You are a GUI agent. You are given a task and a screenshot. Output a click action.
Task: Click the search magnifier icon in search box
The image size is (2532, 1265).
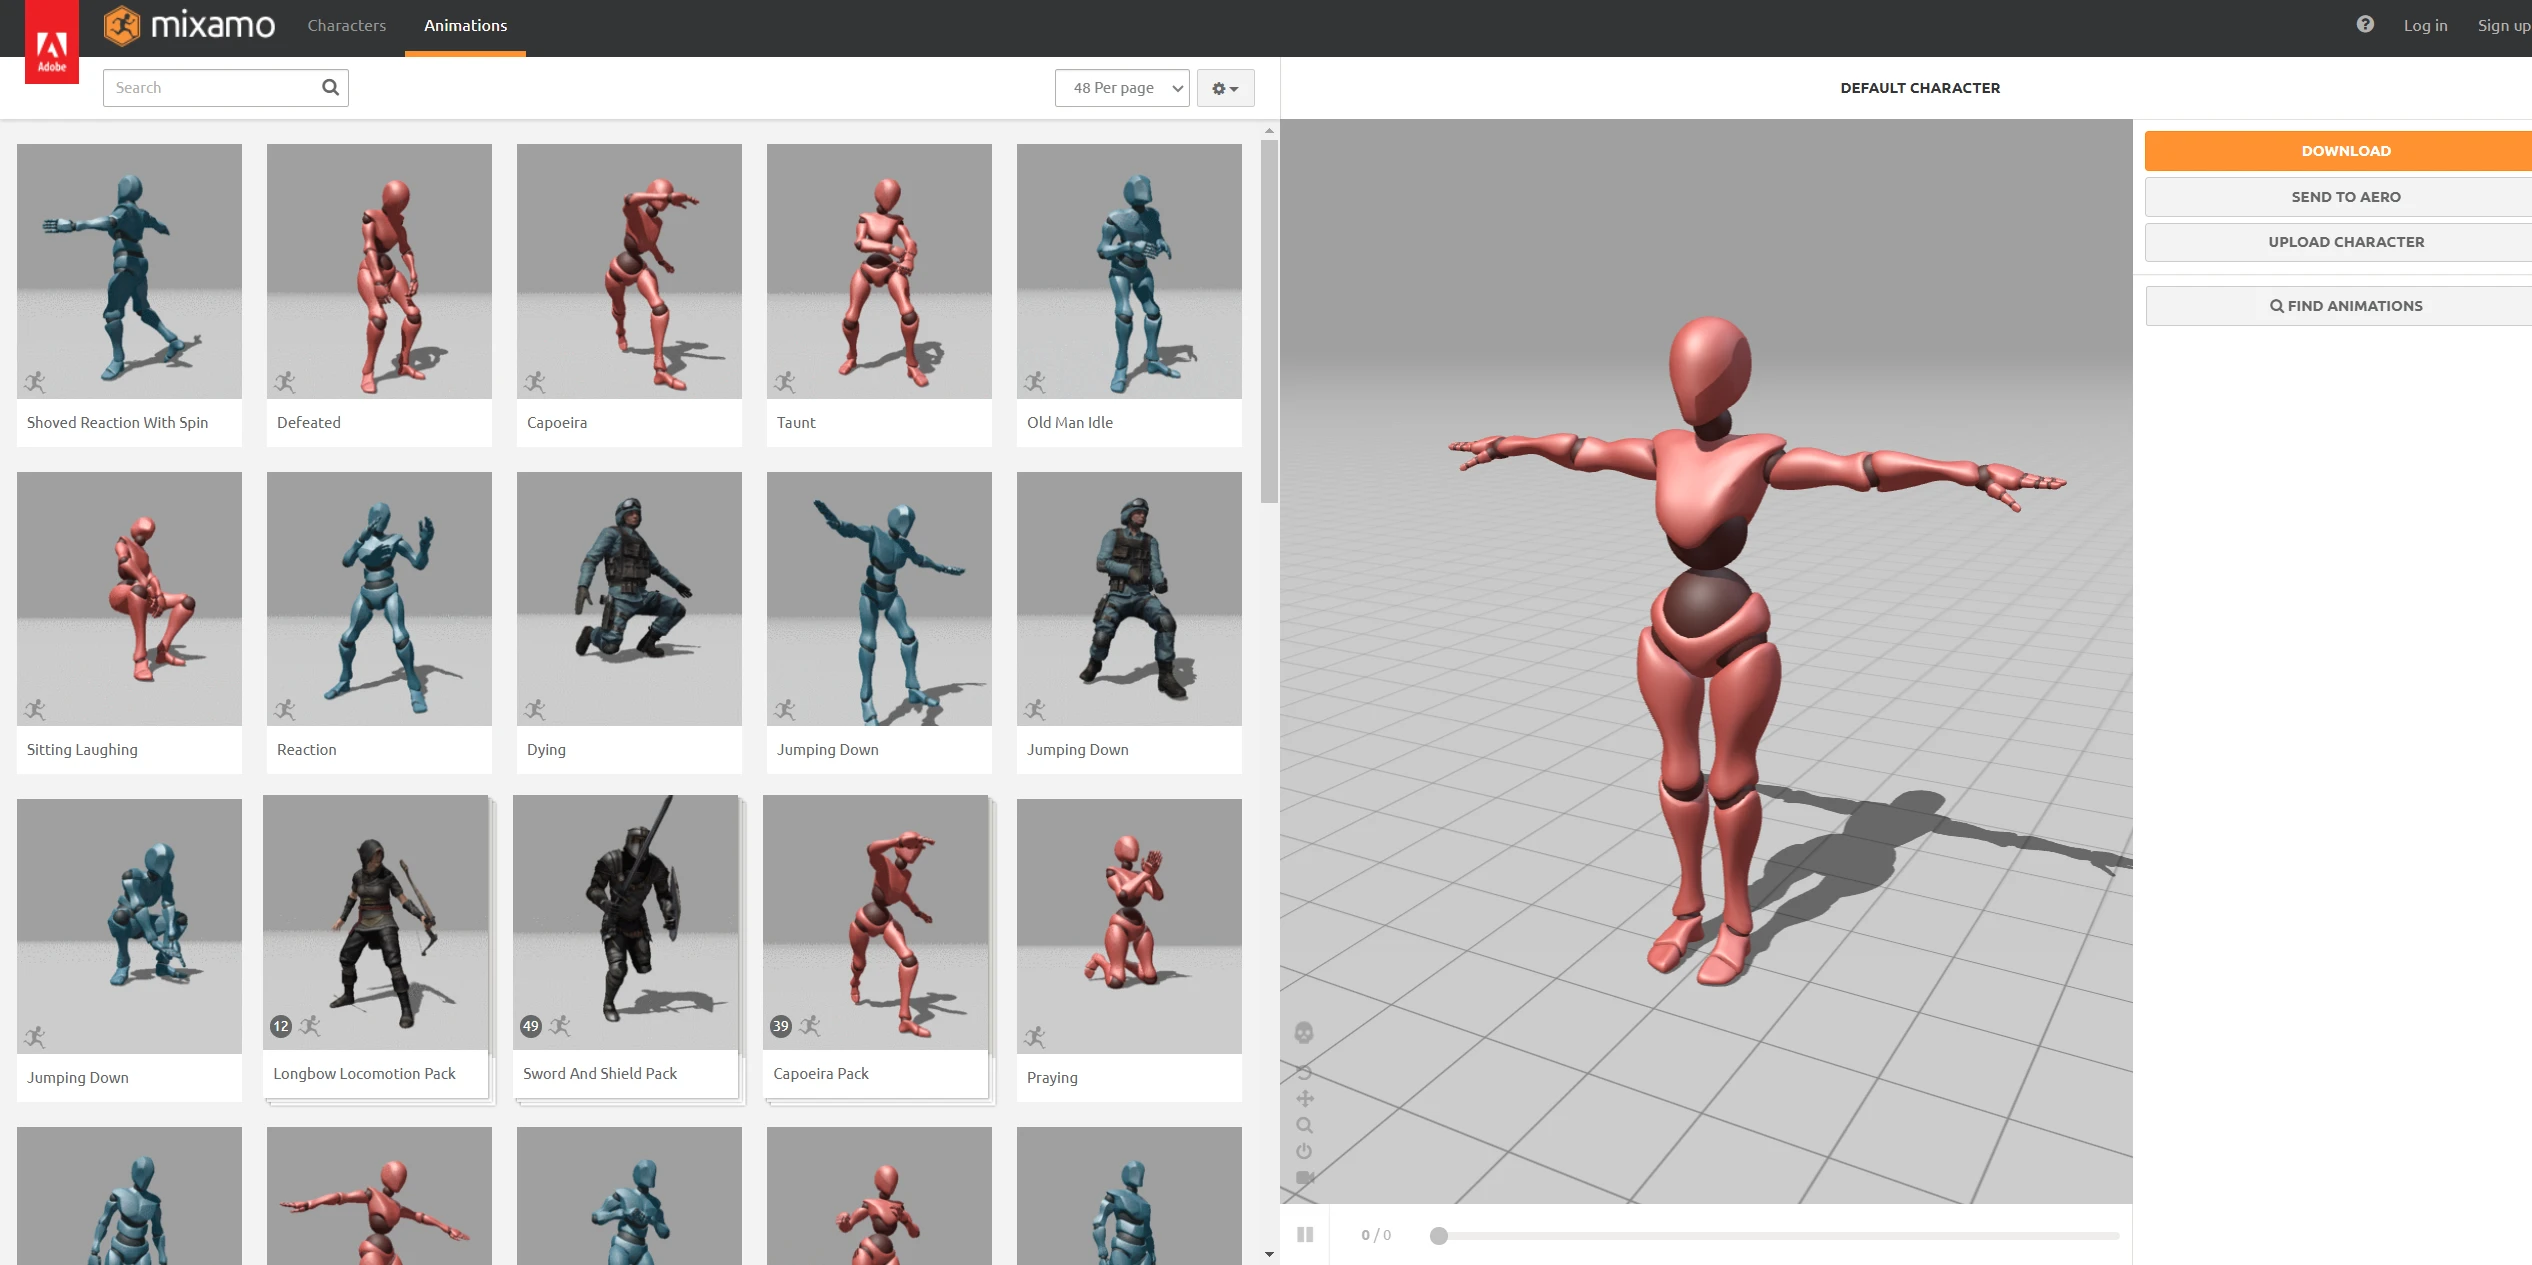click(x=330, y=88)
